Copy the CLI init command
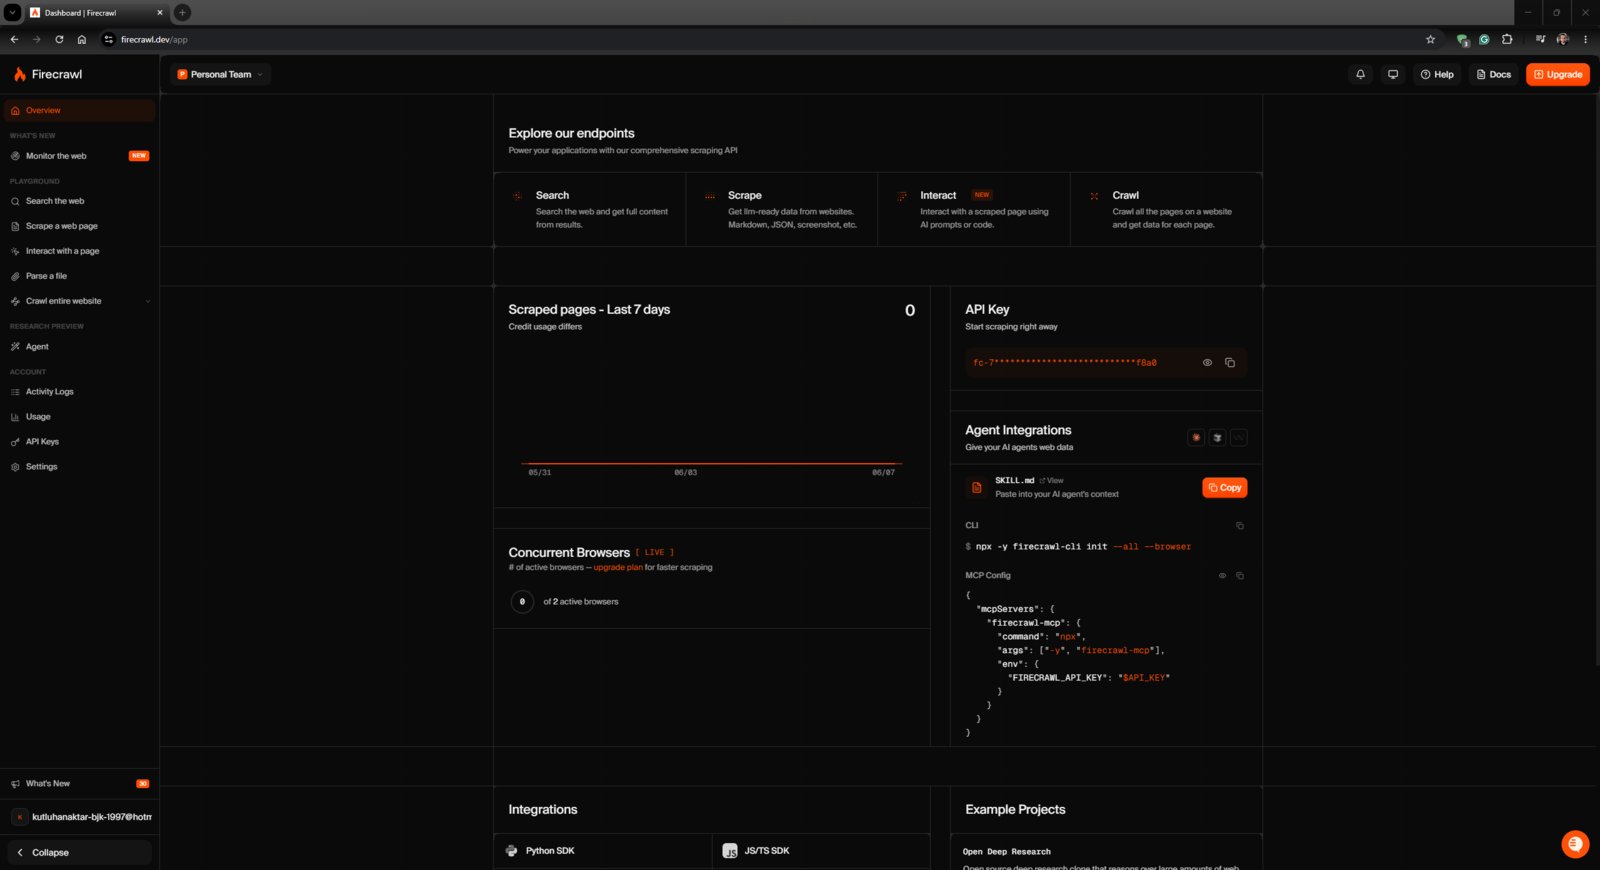Image resolution: width=1600 pixels, height=870 pixels. tap(1240, 526)
